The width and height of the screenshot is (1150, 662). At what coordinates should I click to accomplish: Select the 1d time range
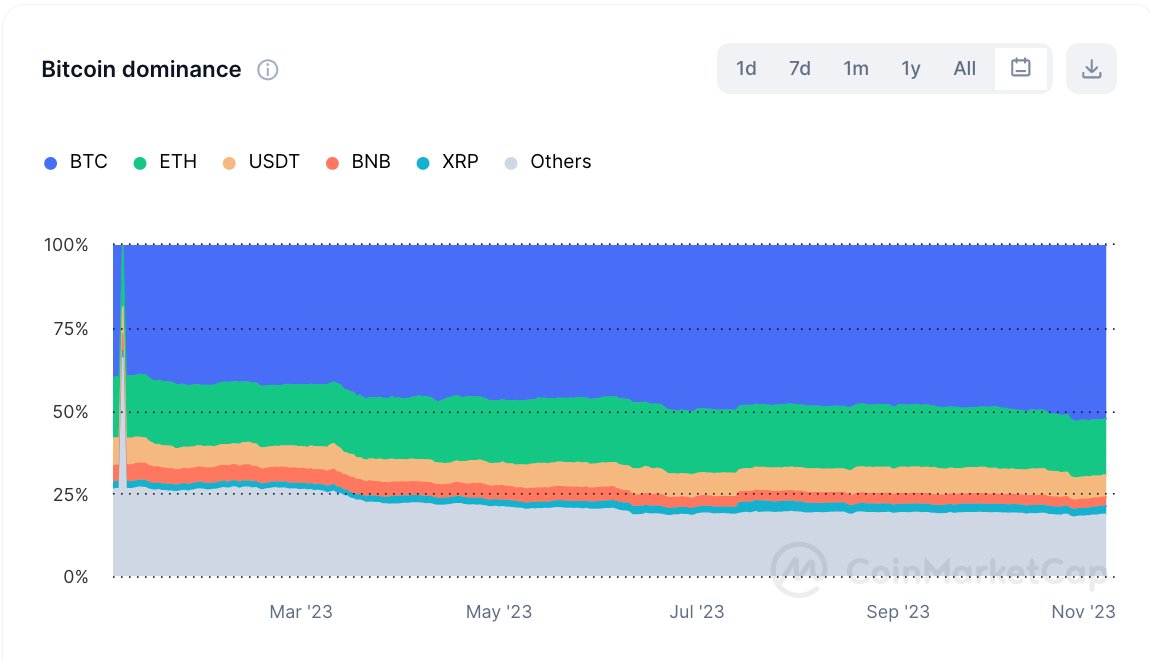(746, 68)
